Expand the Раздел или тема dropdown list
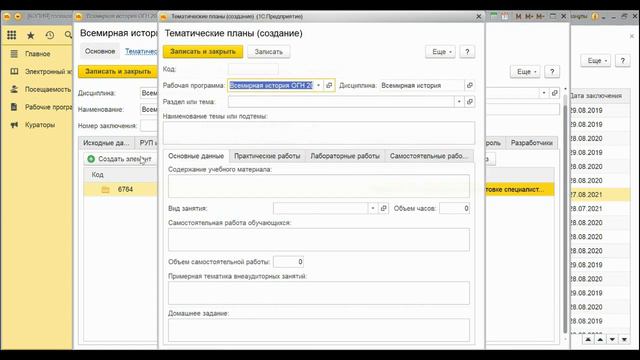Viewport: 640px width, 360px height. coord(459,102)
